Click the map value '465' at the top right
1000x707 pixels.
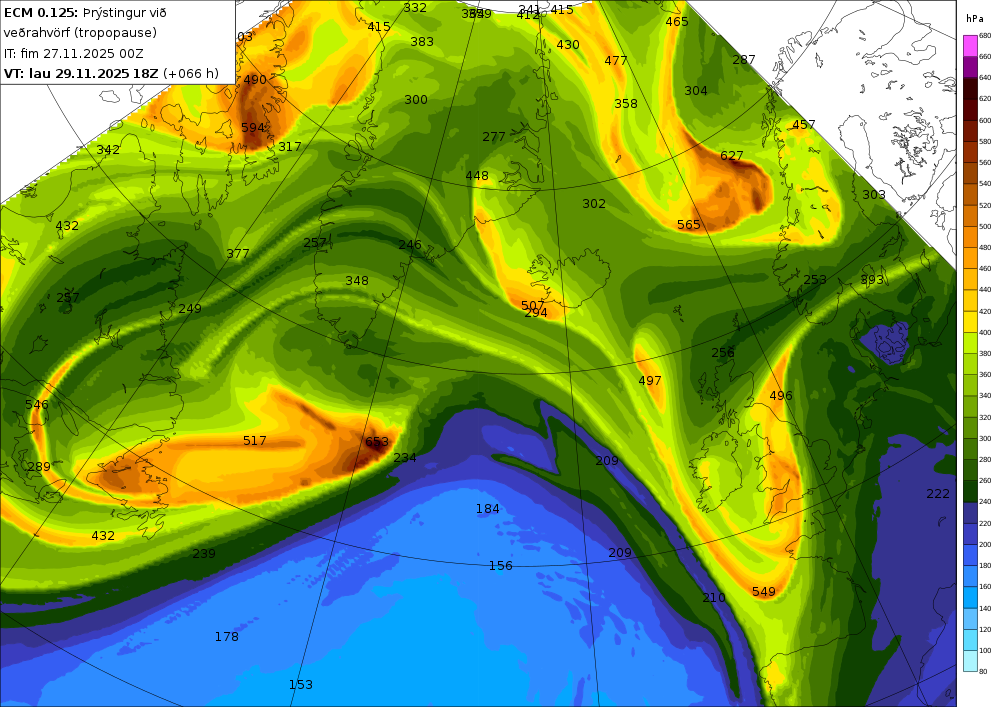677,21
